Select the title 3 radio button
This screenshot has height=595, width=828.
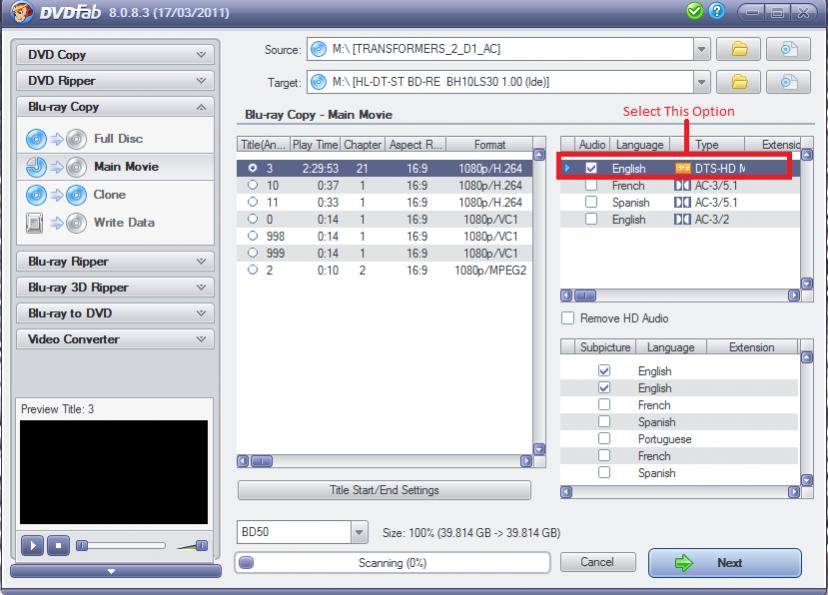(252, 168)
